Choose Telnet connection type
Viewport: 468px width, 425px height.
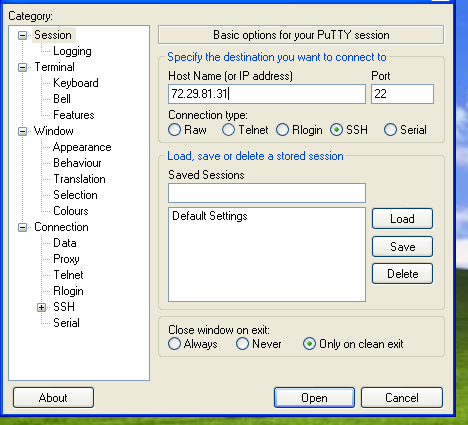pyautogui.click(x=228, y=130)
